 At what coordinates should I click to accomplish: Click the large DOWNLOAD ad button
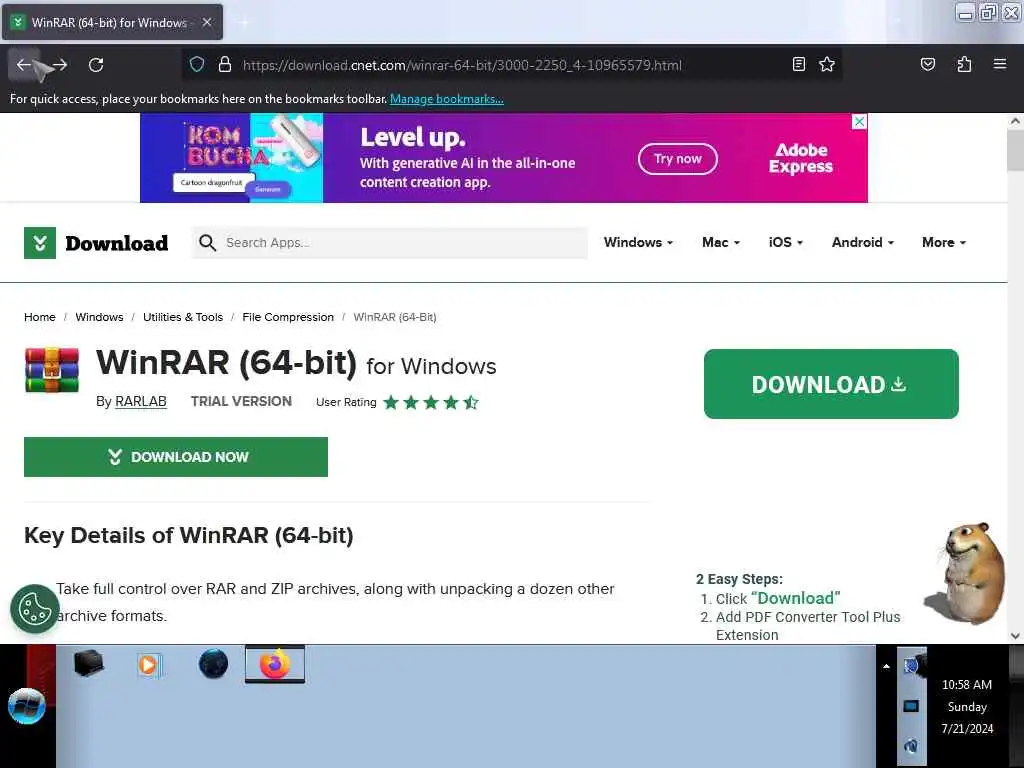coord(831,384)
